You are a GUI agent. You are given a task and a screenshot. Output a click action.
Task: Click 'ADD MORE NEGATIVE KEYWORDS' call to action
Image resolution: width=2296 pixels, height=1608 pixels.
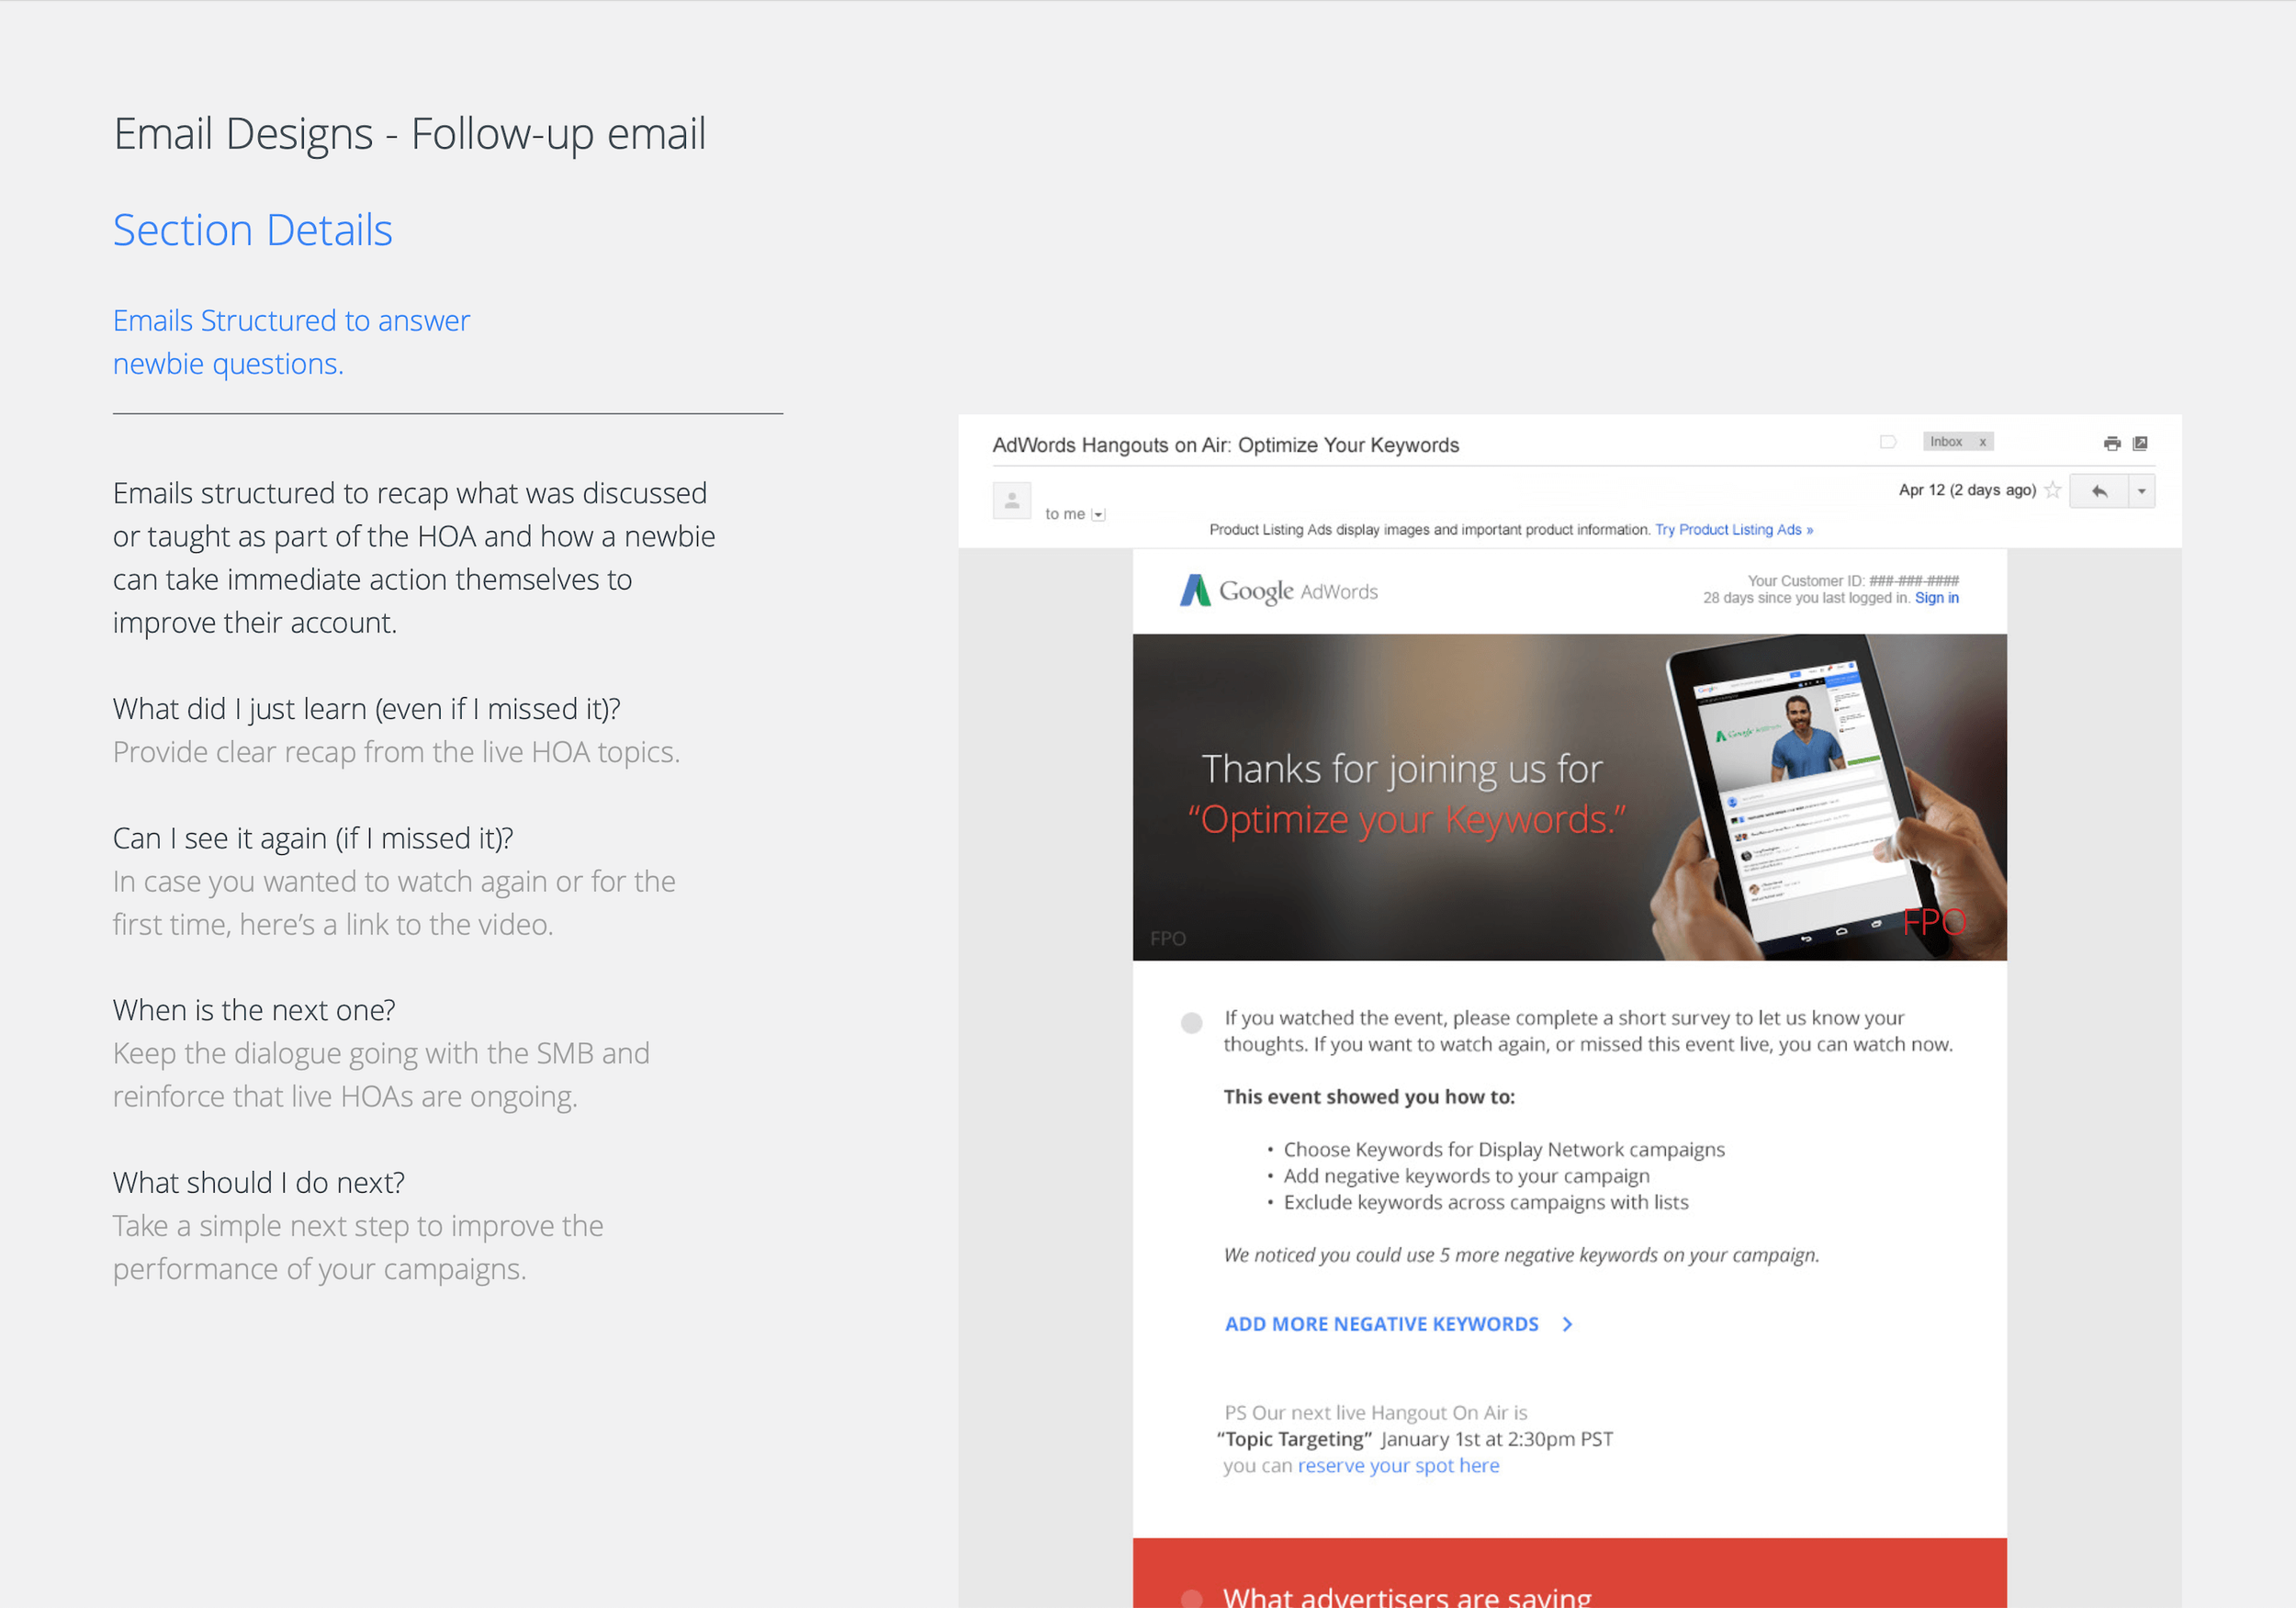pos(1381,1324)
